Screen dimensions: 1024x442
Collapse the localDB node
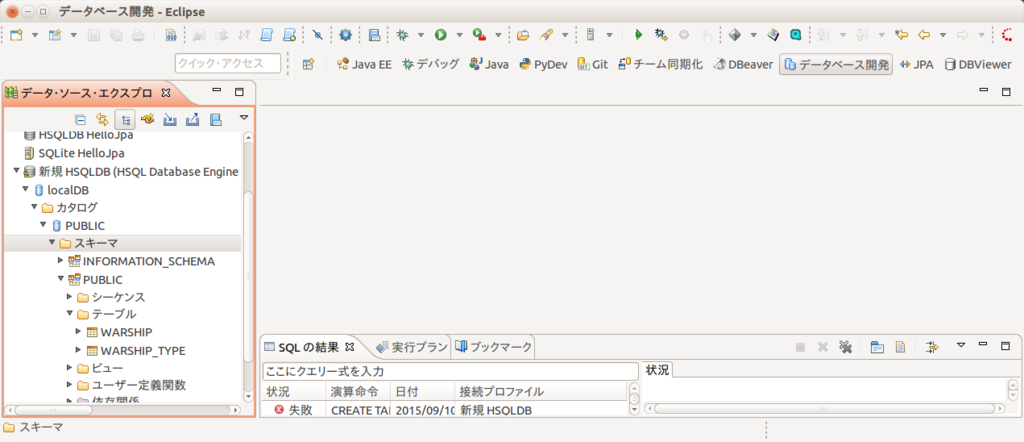click(25, 189)
